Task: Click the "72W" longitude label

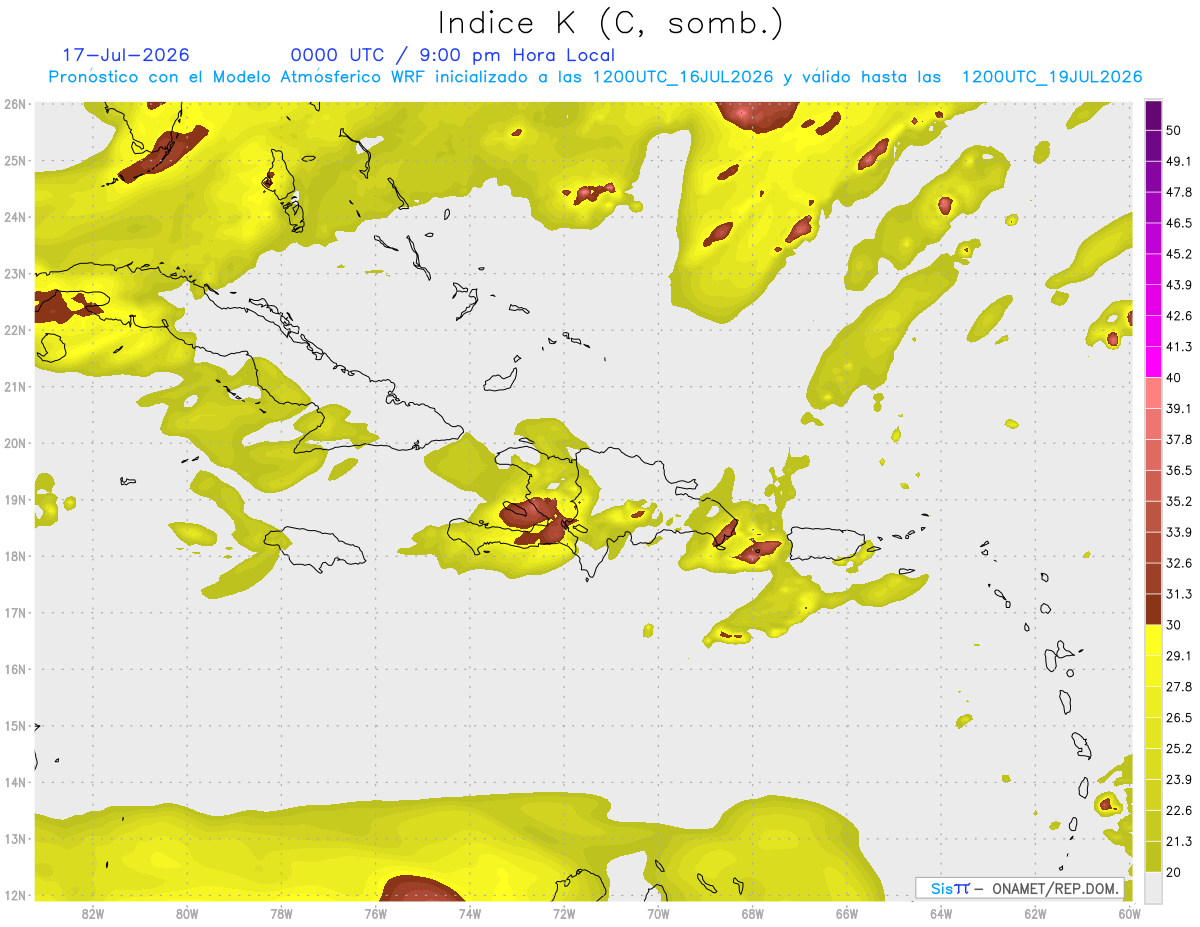Action: coord(564,913)
